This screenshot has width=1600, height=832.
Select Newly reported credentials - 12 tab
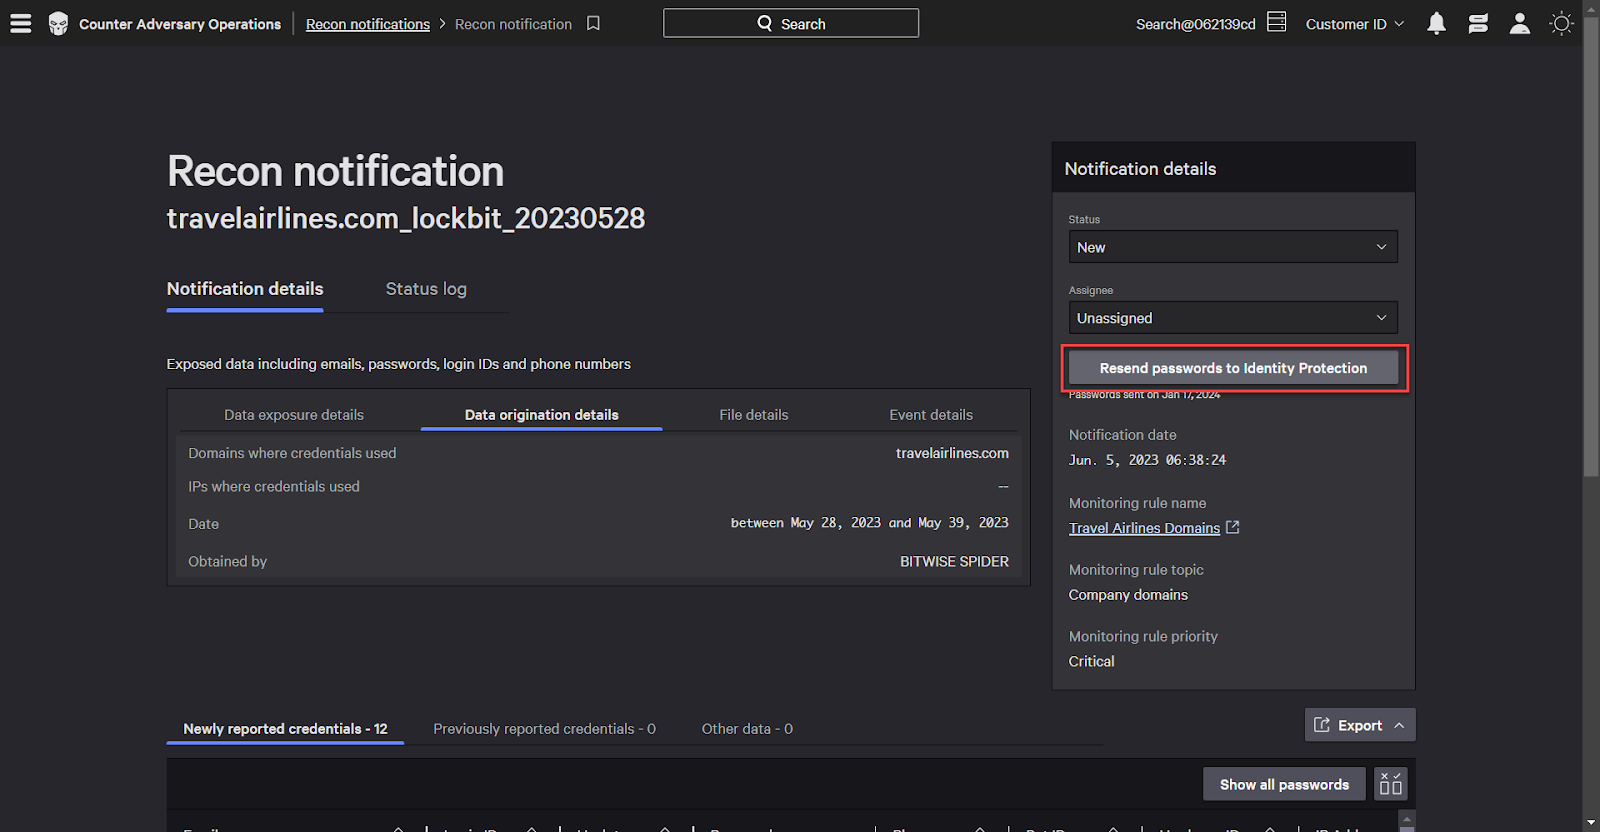(285, 729)
